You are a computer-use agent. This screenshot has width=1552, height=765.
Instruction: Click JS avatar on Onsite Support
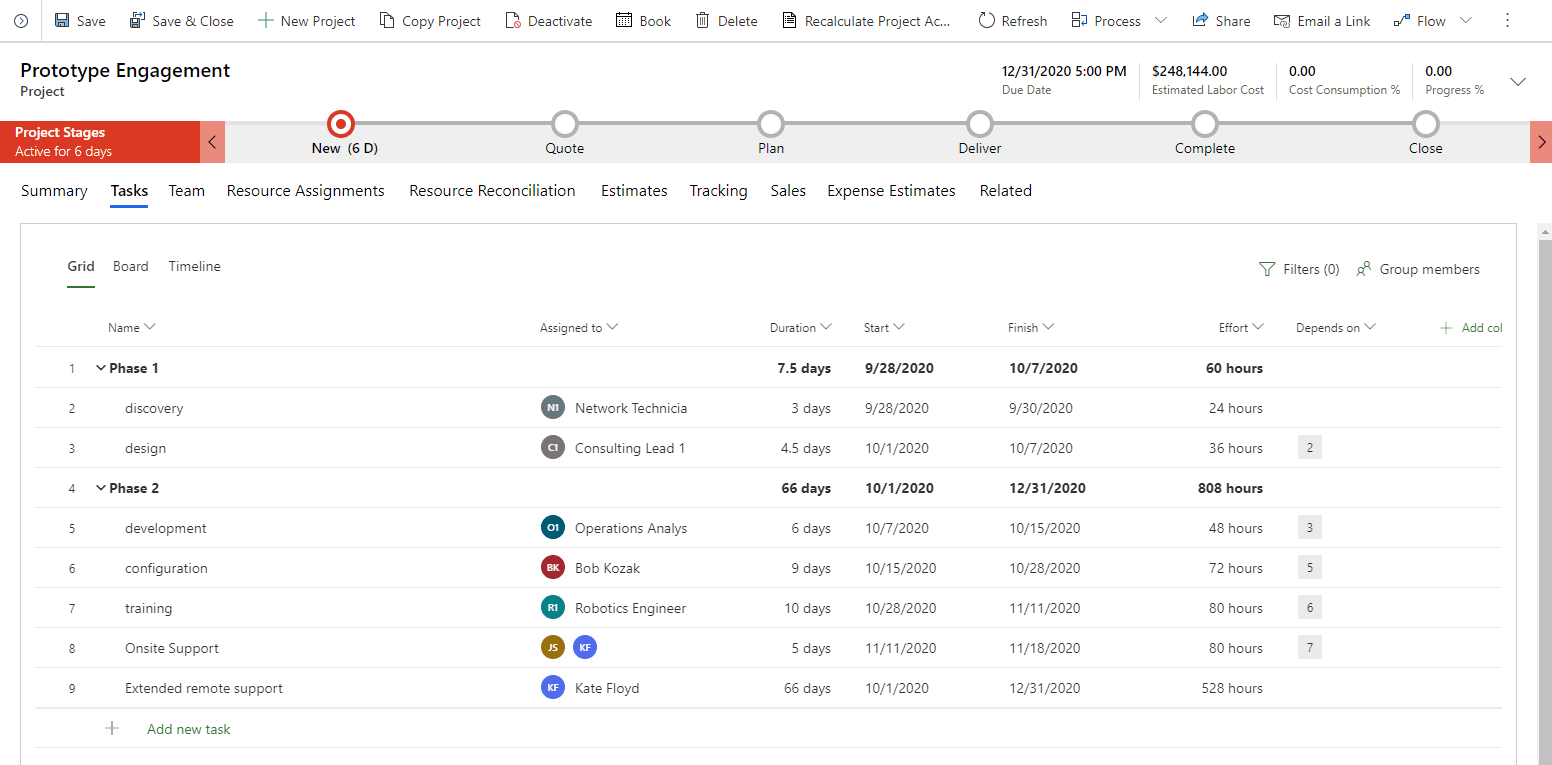pos(553,648)
